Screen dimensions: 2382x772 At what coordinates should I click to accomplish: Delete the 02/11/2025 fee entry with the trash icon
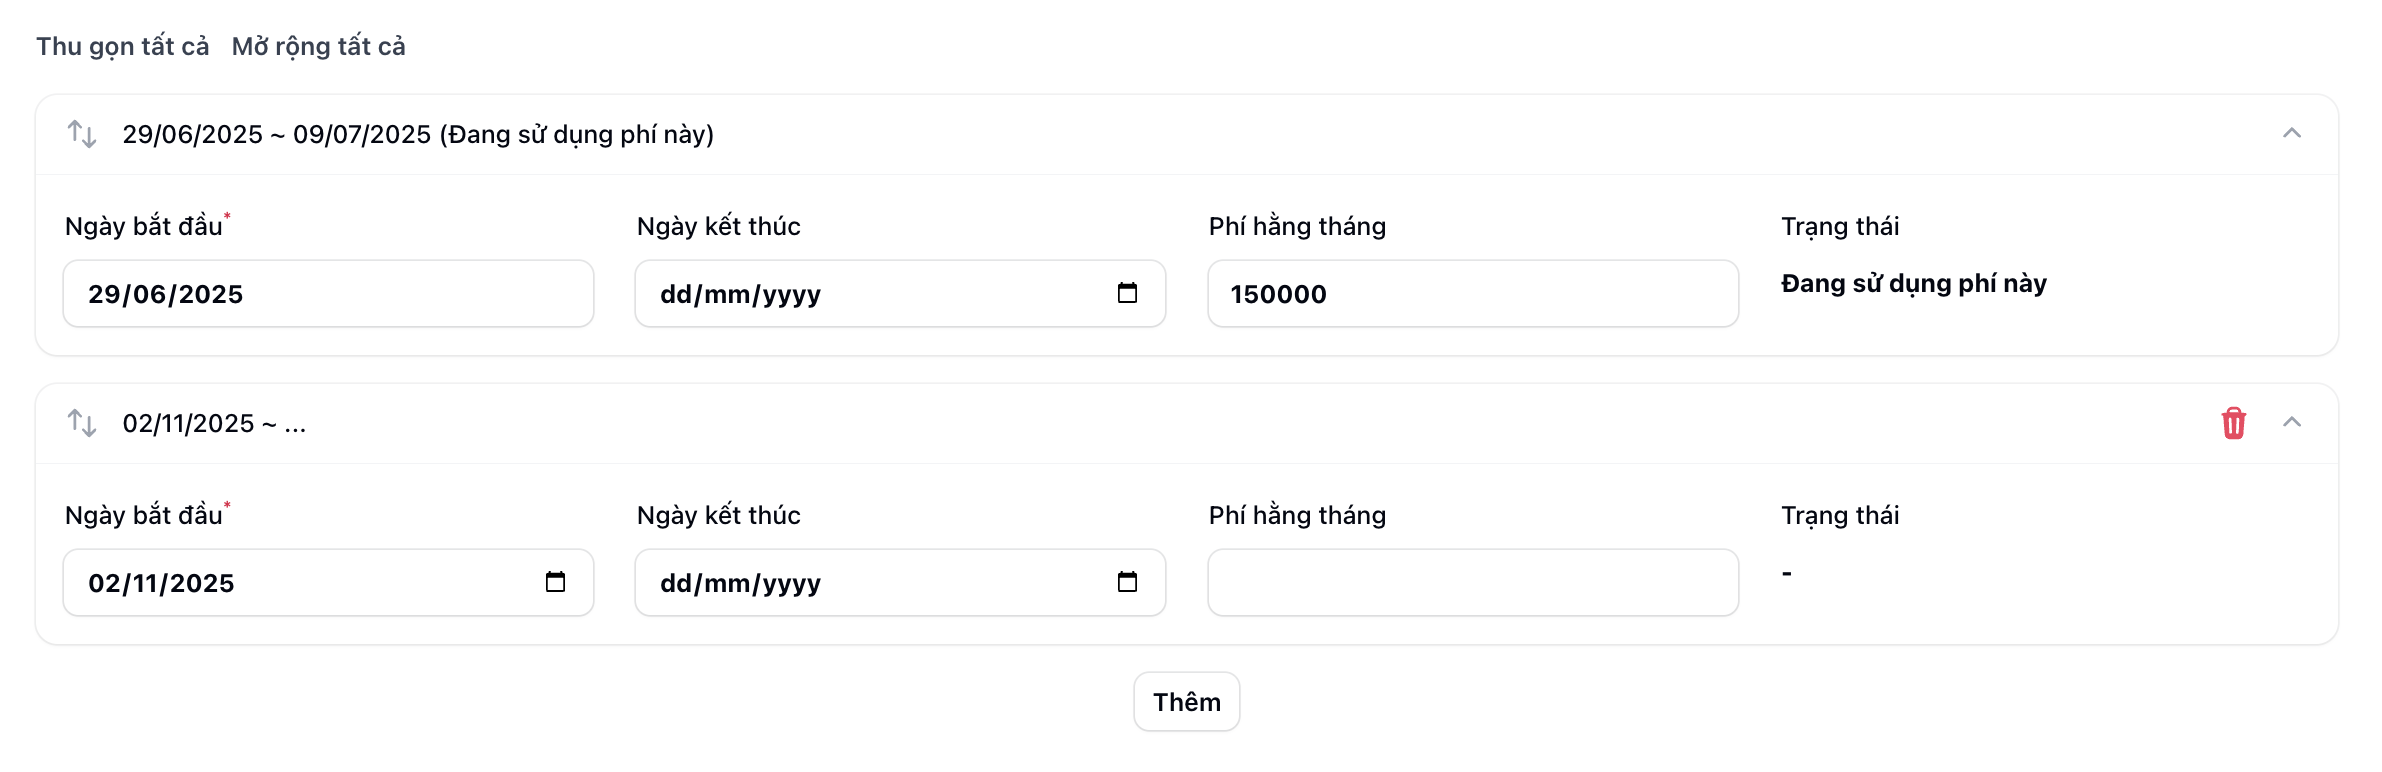[x=2233, y=423]
